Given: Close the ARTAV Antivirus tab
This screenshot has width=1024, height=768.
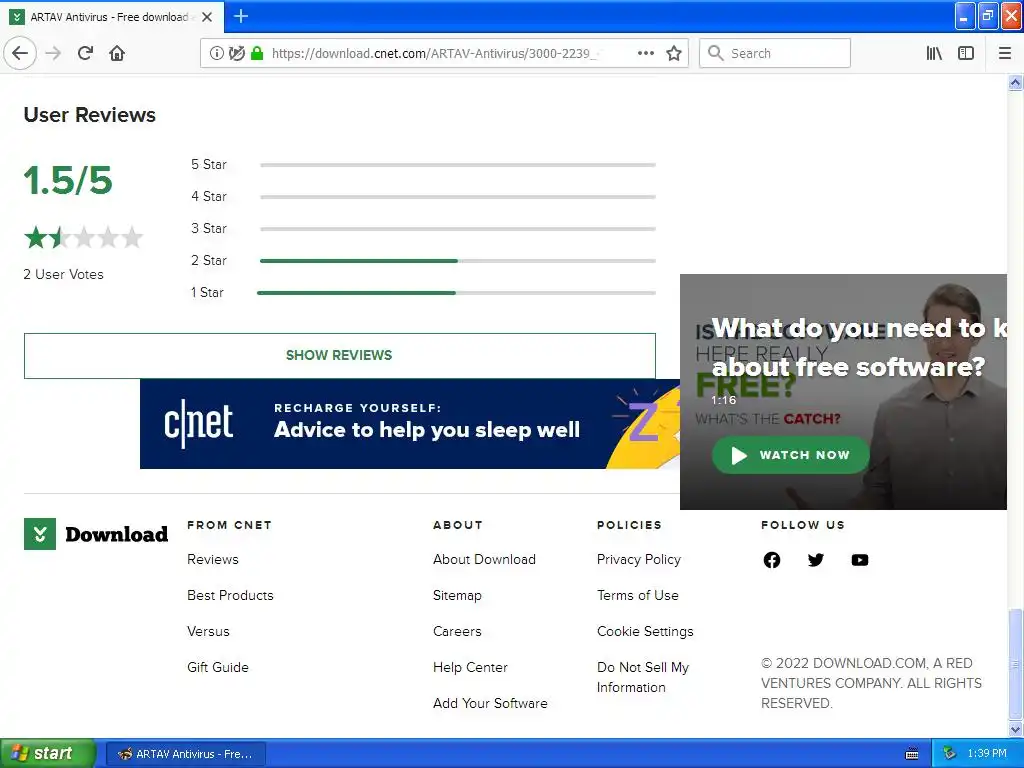Looking at the screenshot, I should tap(207, 17).
